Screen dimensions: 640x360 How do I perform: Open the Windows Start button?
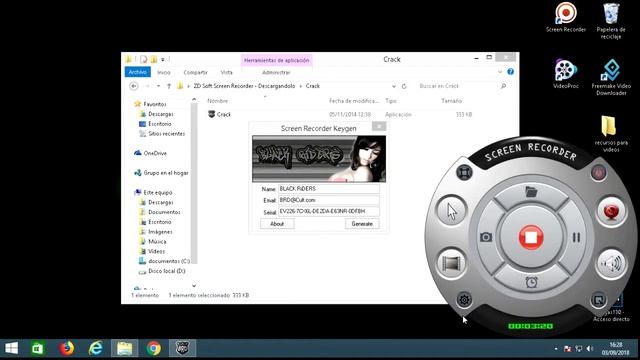[x=11, y=349]
